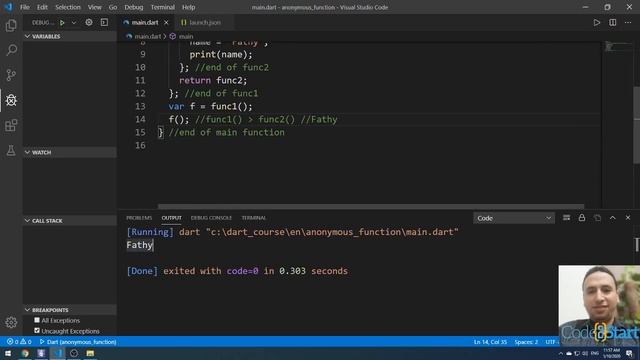Open the File menu
Screen dimensions: 640x360
click(25, 7)
